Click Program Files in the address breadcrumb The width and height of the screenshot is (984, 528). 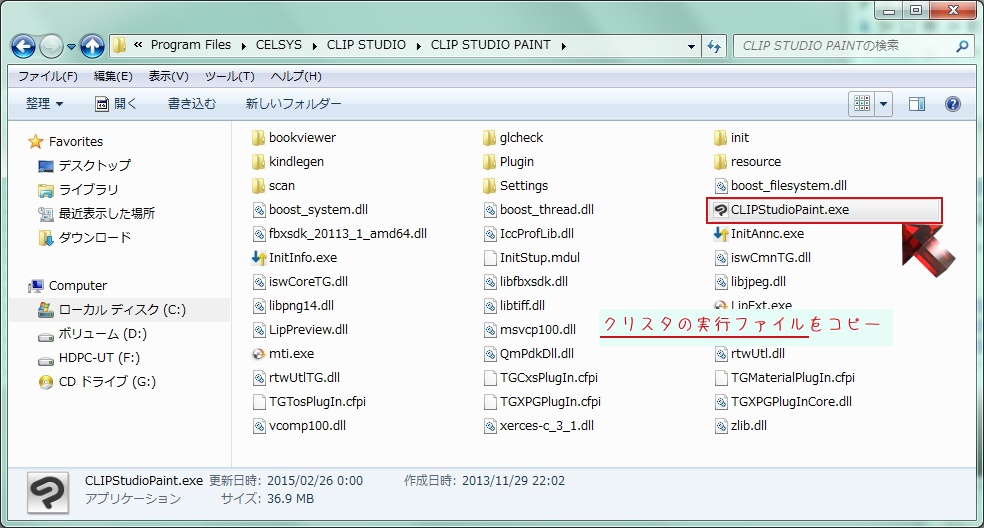pos(191,45)
